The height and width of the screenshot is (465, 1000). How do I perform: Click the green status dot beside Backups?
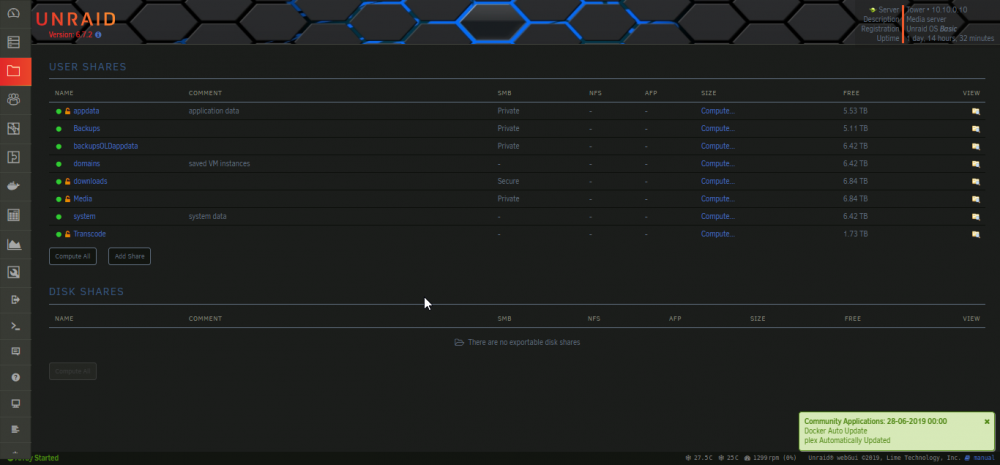tap(59, 129)
